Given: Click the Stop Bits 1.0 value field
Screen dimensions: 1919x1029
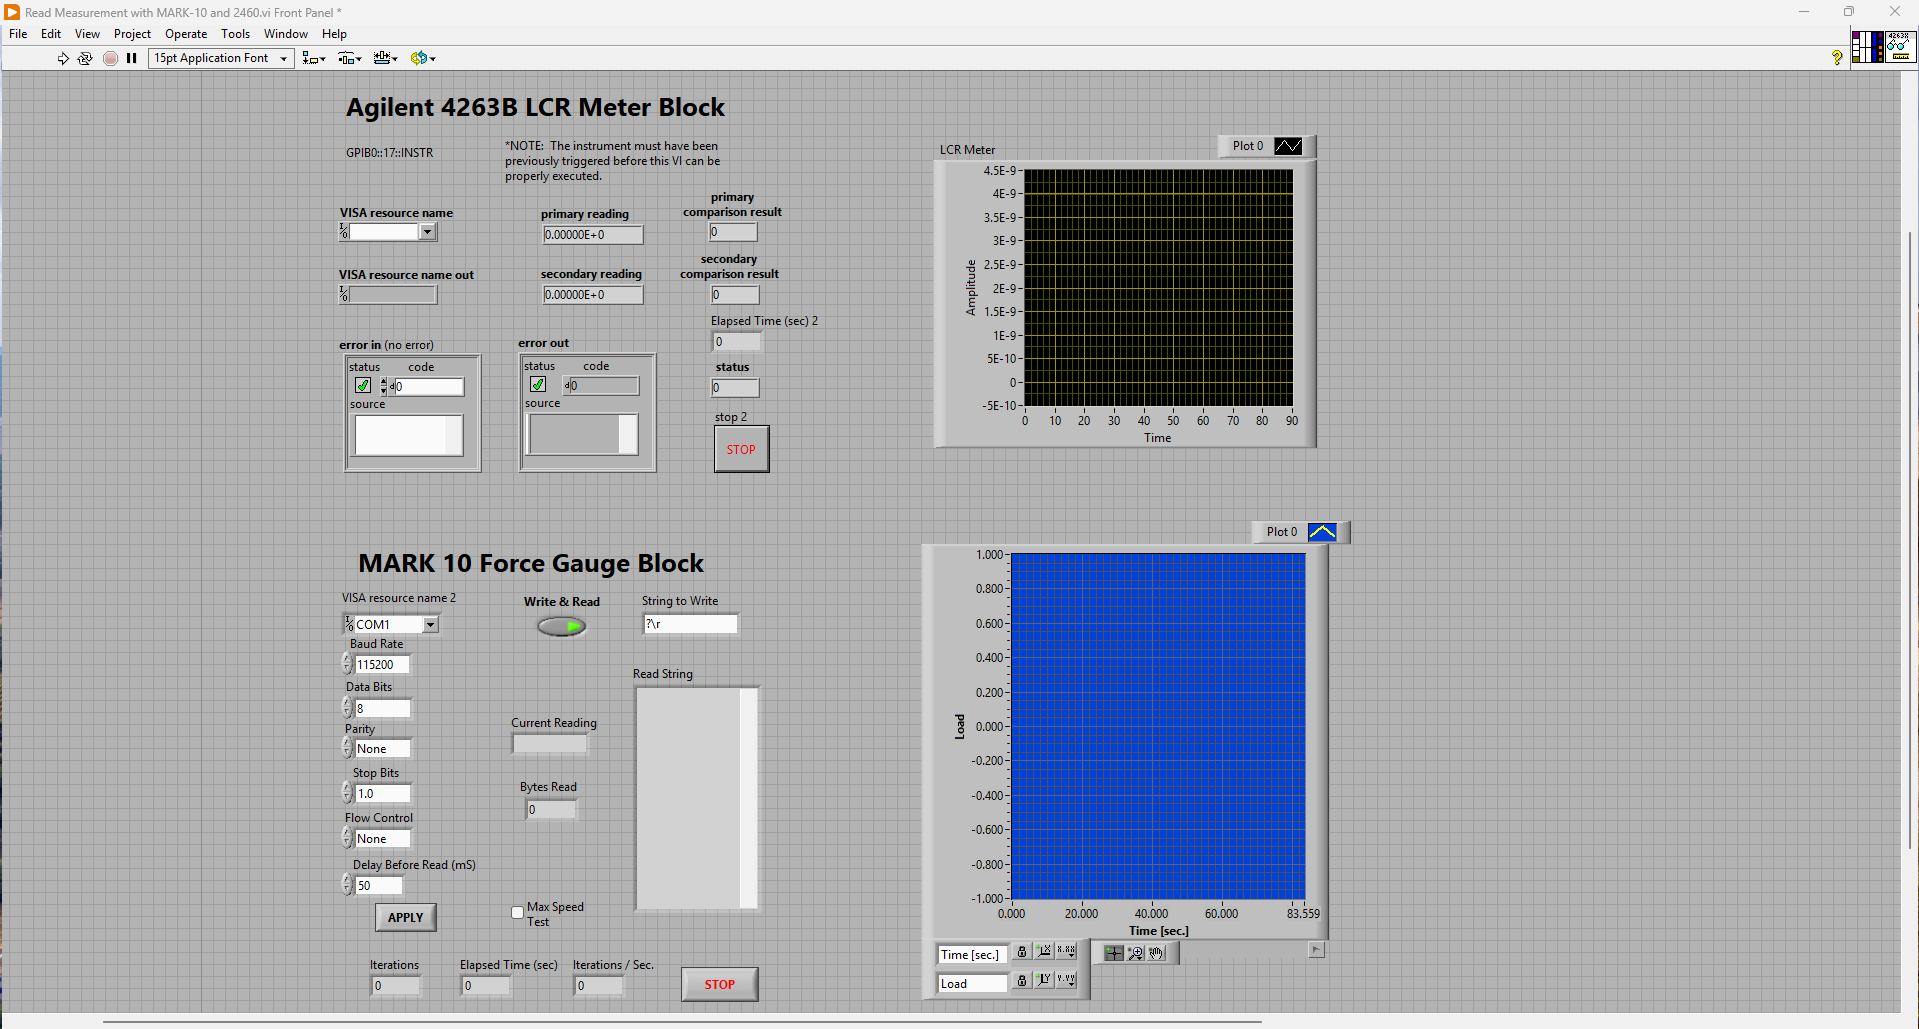Looking at the screenshot, I should click(382, 793).
